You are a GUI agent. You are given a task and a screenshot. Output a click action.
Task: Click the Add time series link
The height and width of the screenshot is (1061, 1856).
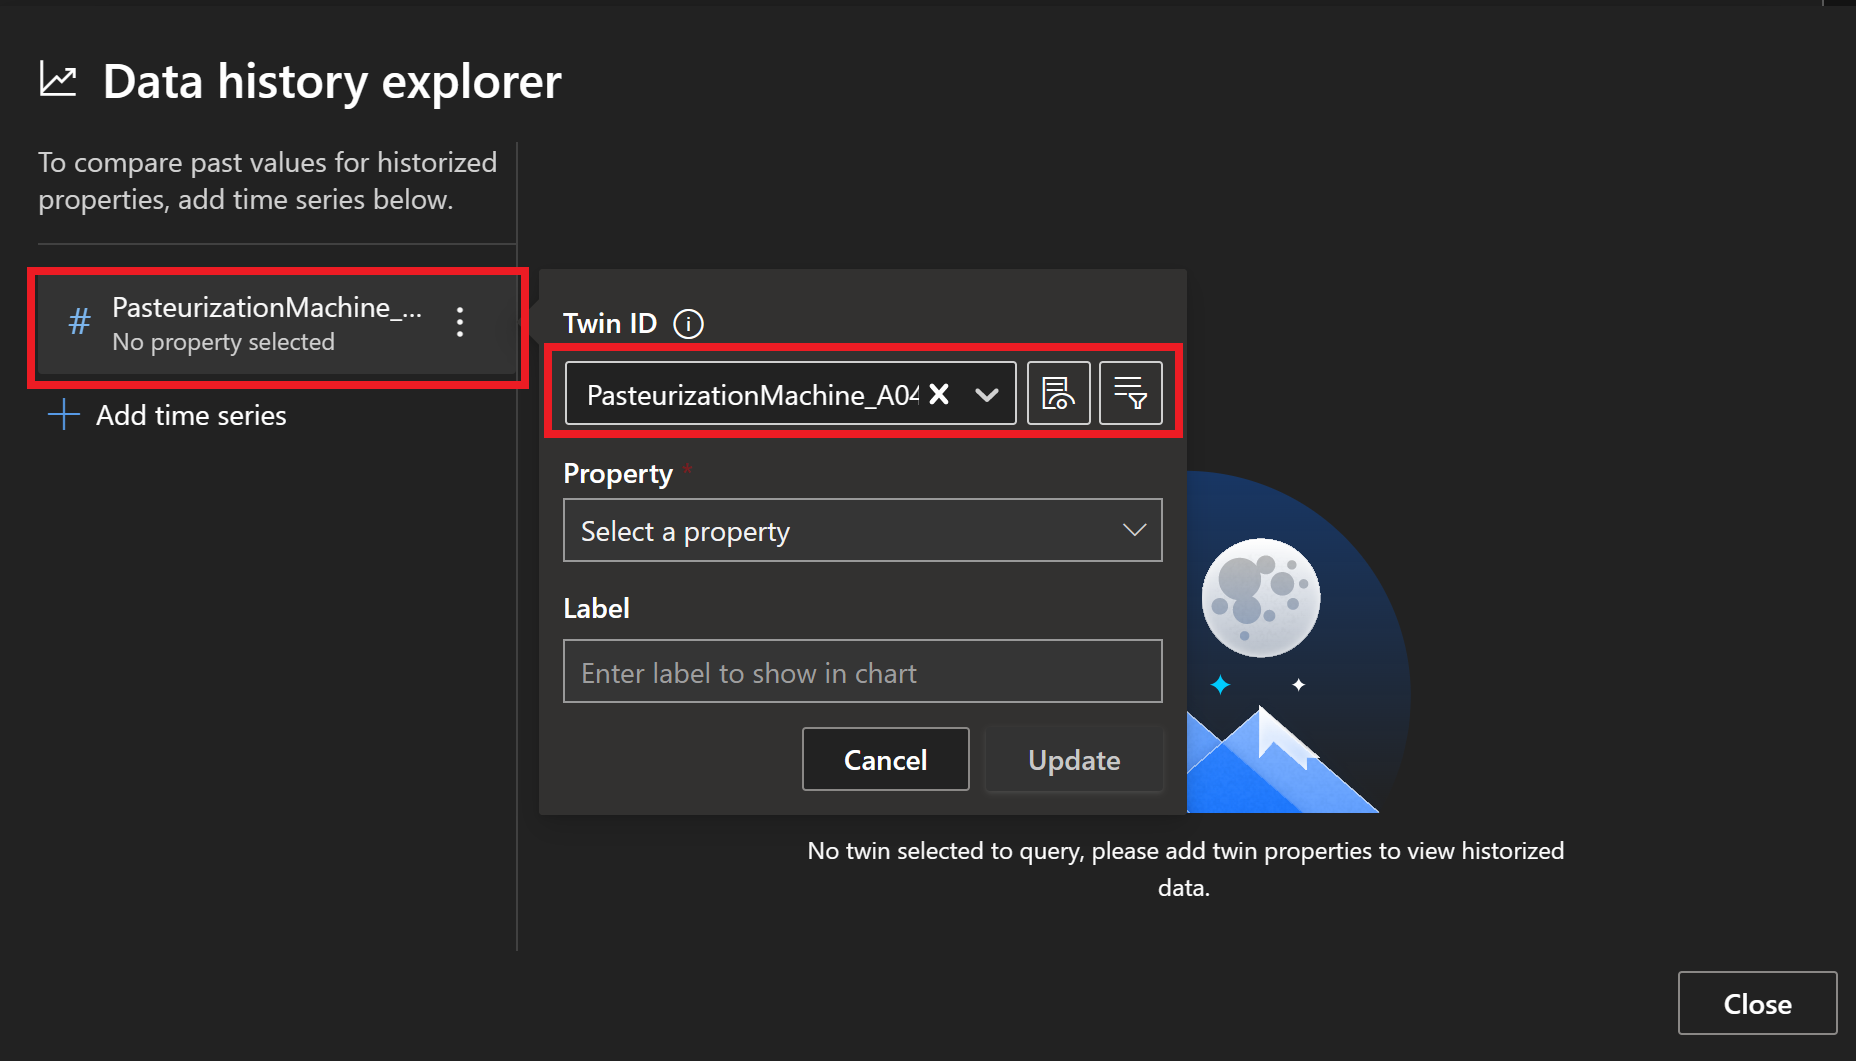190,415
